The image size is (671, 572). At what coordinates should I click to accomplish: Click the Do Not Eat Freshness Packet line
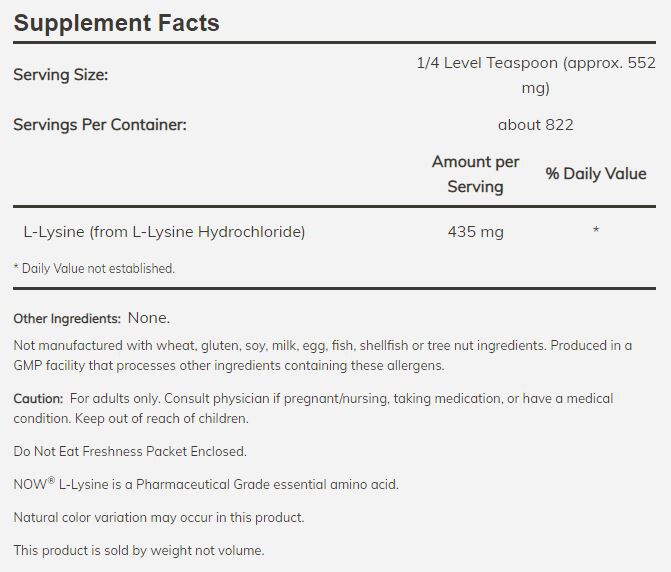(x=129, y=451)
